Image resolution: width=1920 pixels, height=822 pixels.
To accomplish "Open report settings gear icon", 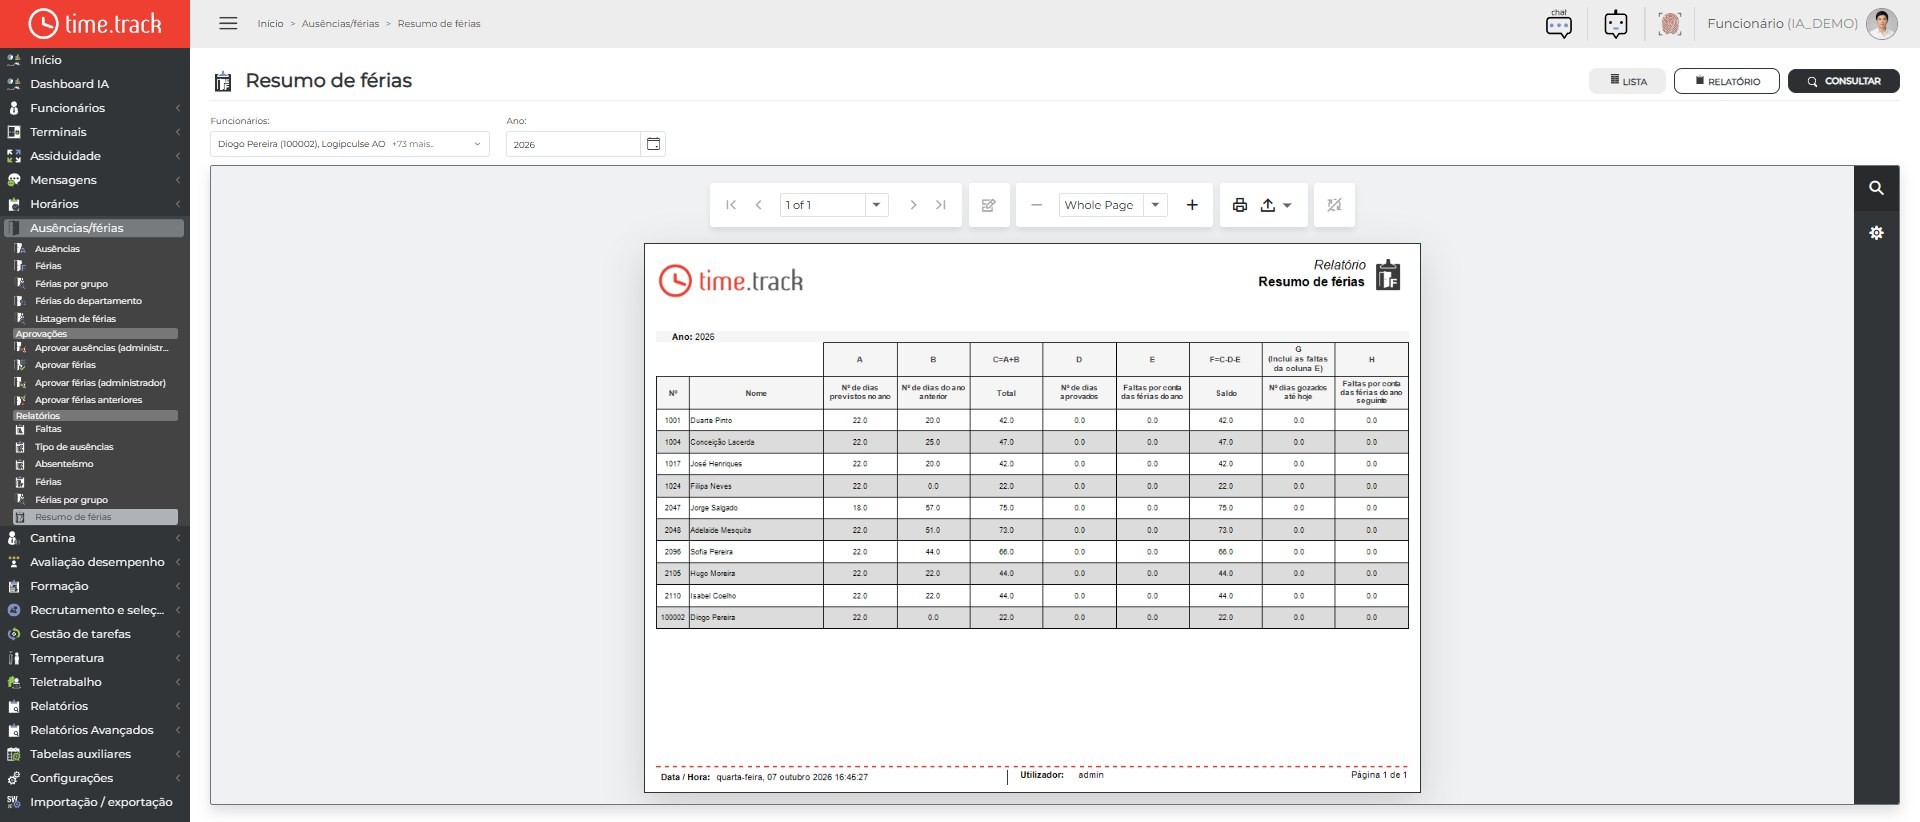I will point(1876,233).
